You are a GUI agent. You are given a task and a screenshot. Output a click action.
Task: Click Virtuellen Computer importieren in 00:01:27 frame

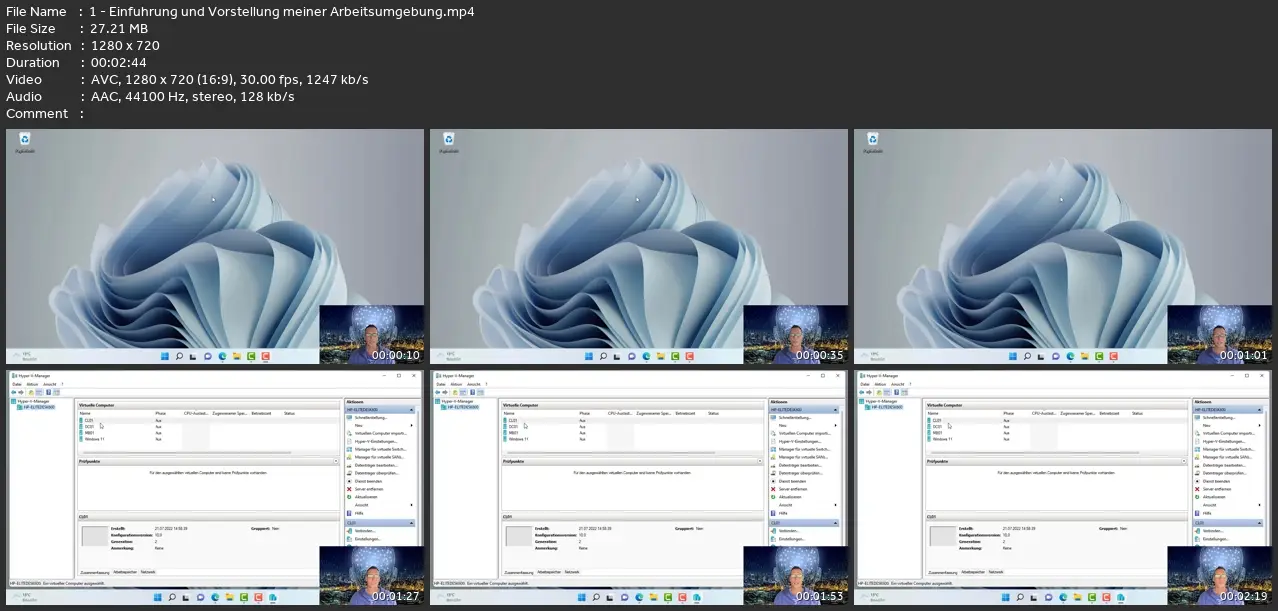pos(378,433)
